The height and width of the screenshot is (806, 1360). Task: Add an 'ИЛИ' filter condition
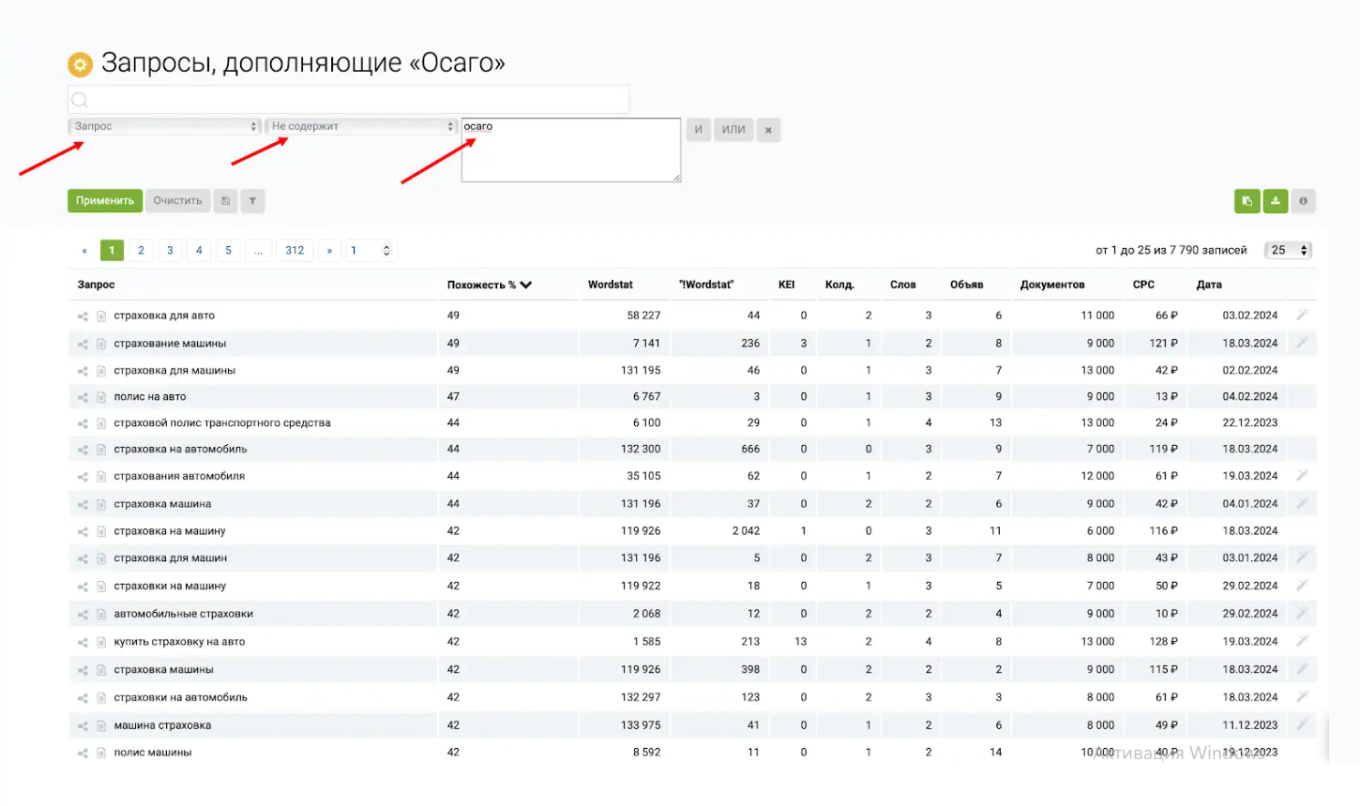click(x=733, y=130)
